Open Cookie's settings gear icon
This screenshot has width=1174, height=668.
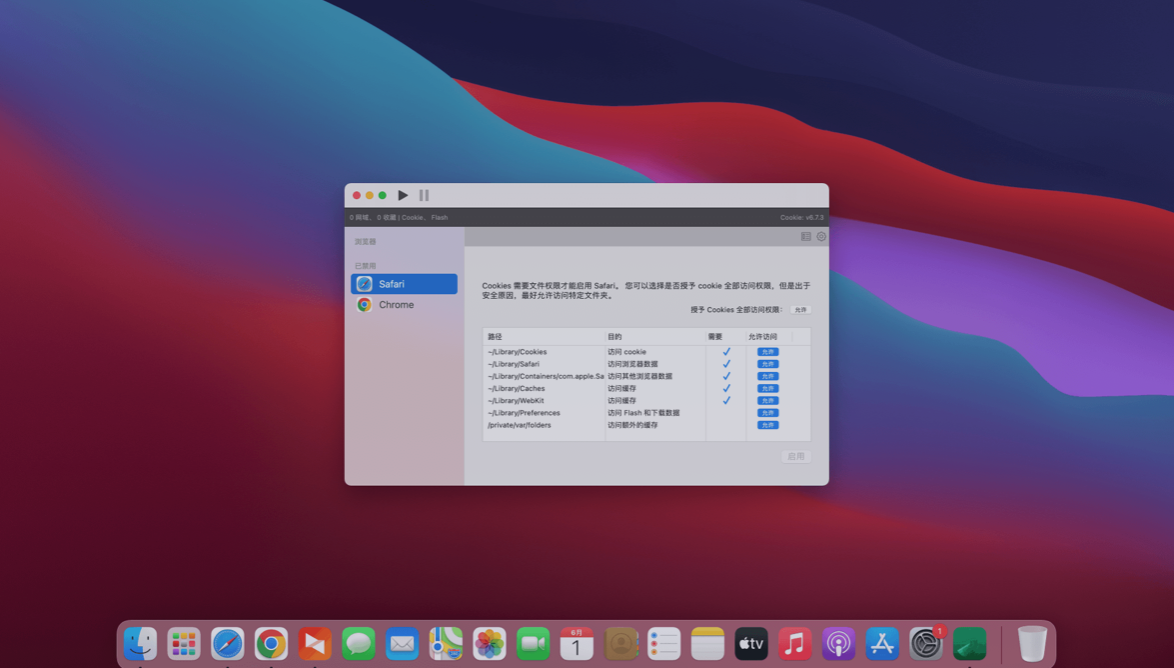(821, 236)
